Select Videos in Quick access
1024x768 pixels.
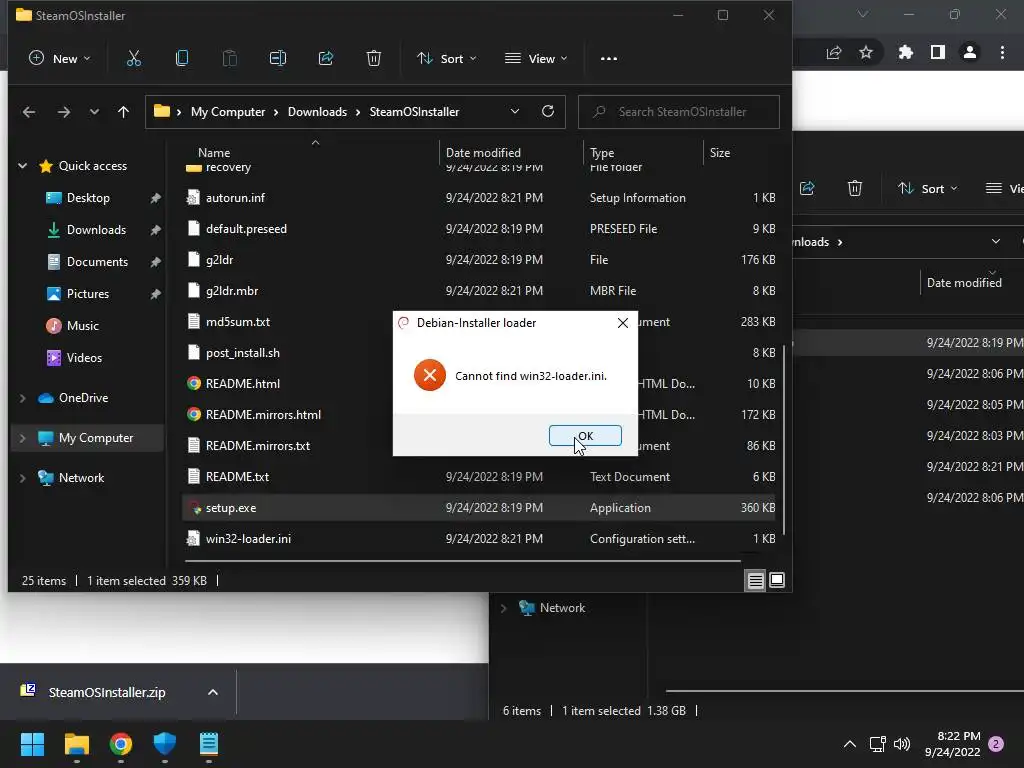coord(84,358)
